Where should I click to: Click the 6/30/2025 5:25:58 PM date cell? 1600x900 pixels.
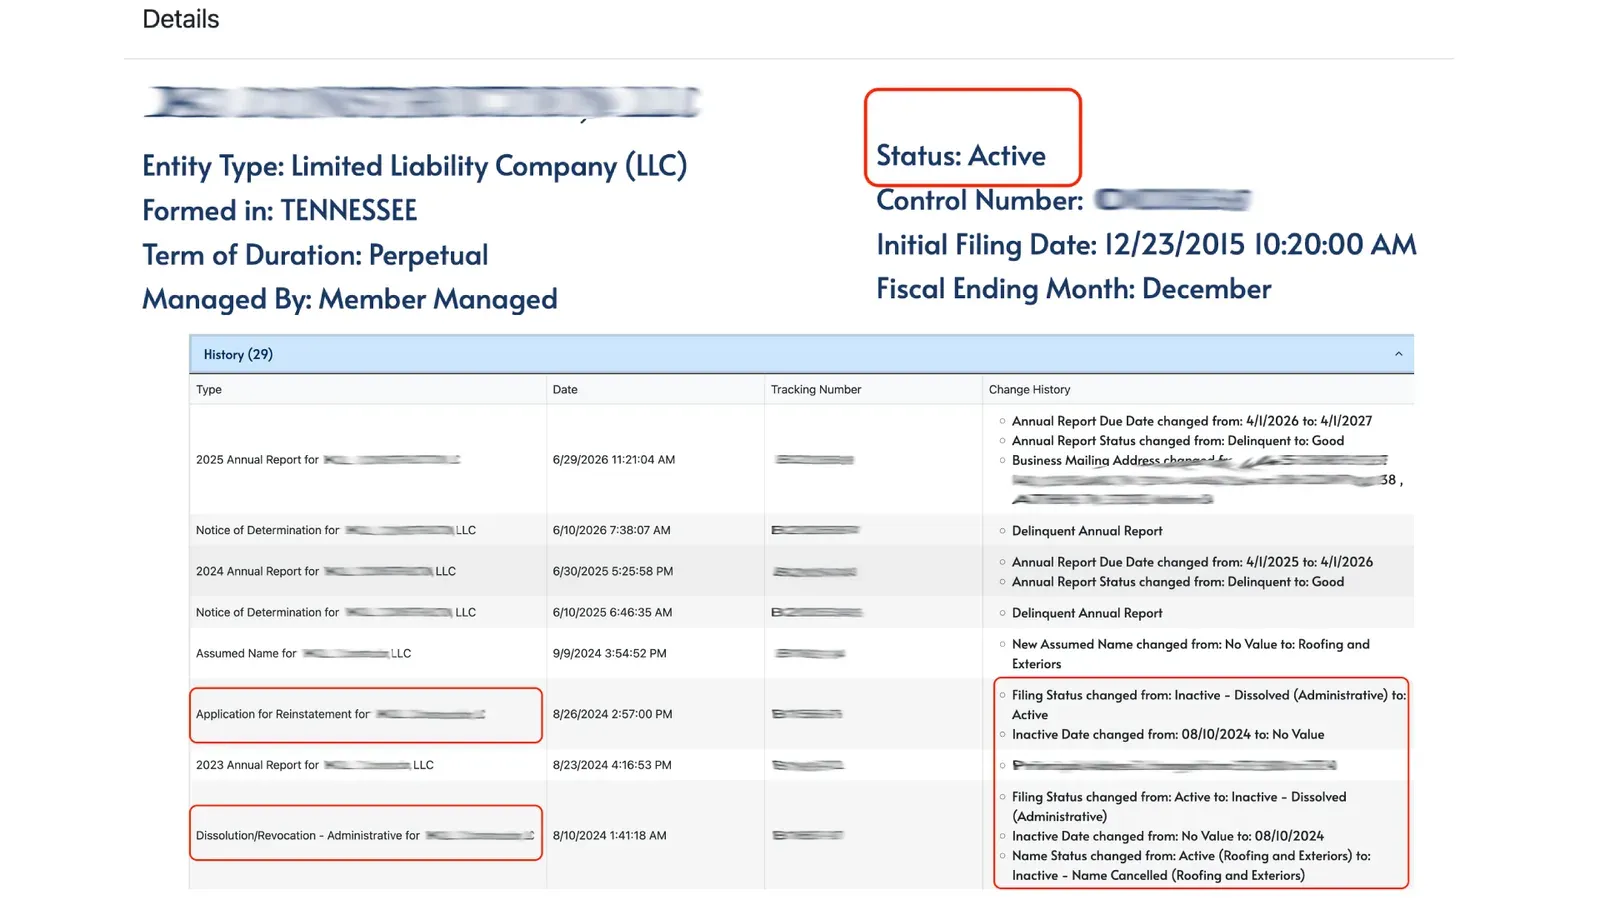click(613, 572)
